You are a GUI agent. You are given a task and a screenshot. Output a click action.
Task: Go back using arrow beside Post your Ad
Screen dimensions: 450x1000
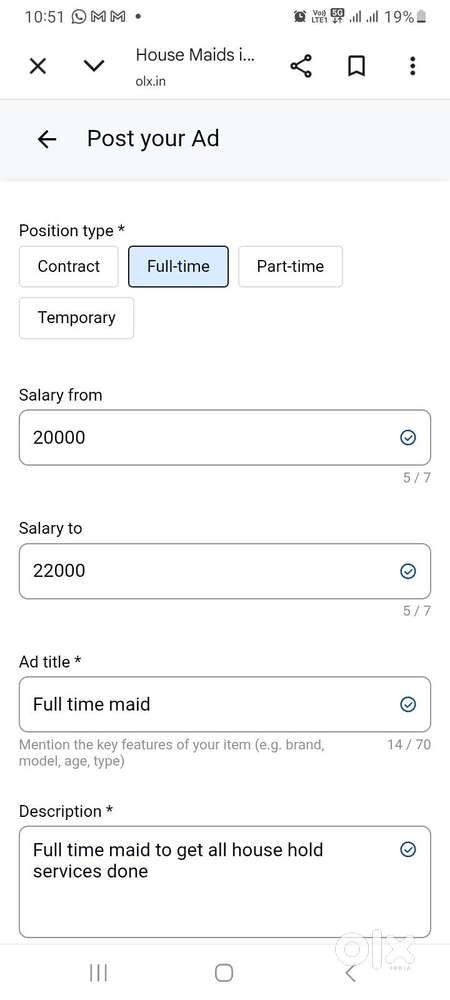point(47,139)
